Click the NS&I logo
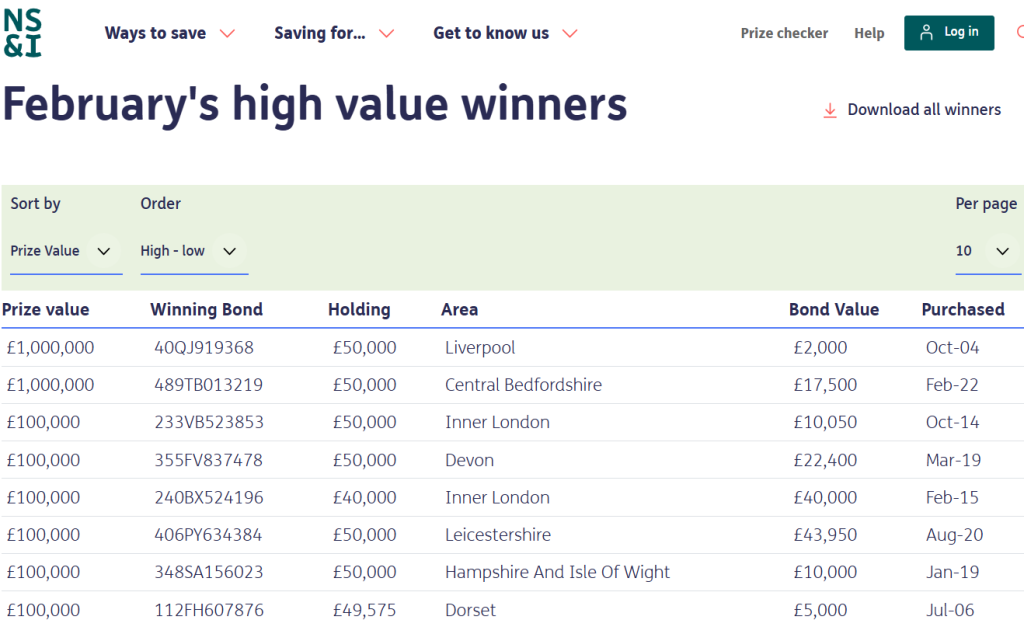 (x=20, y=33)
